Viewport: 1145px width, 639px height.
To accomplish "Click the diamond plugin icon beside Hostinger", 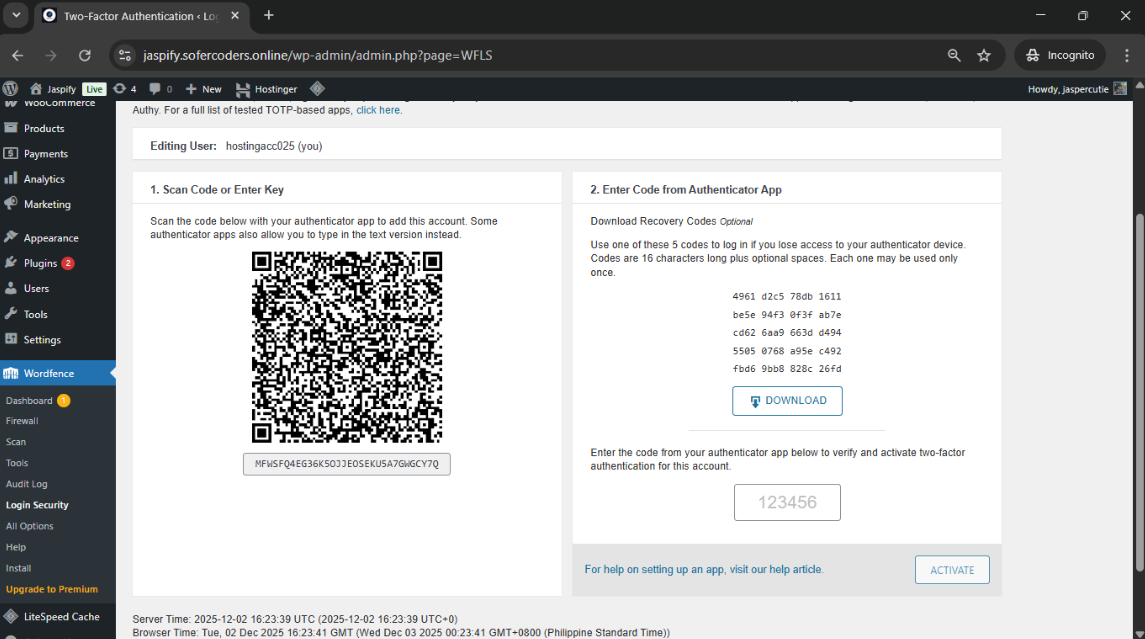I will pyautogui.click(x=315, y=89).
